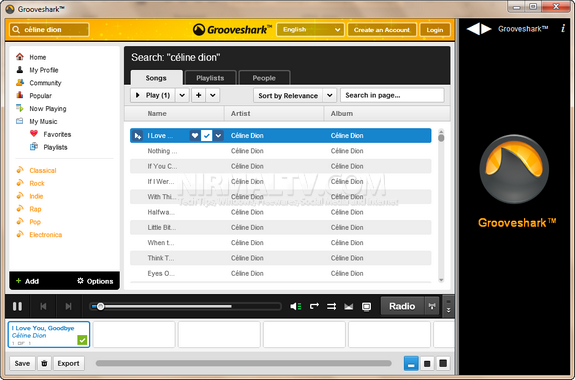The image size is (575, 380).
Task: Click Add at sidebar bottom
Action: pos(28,281)
